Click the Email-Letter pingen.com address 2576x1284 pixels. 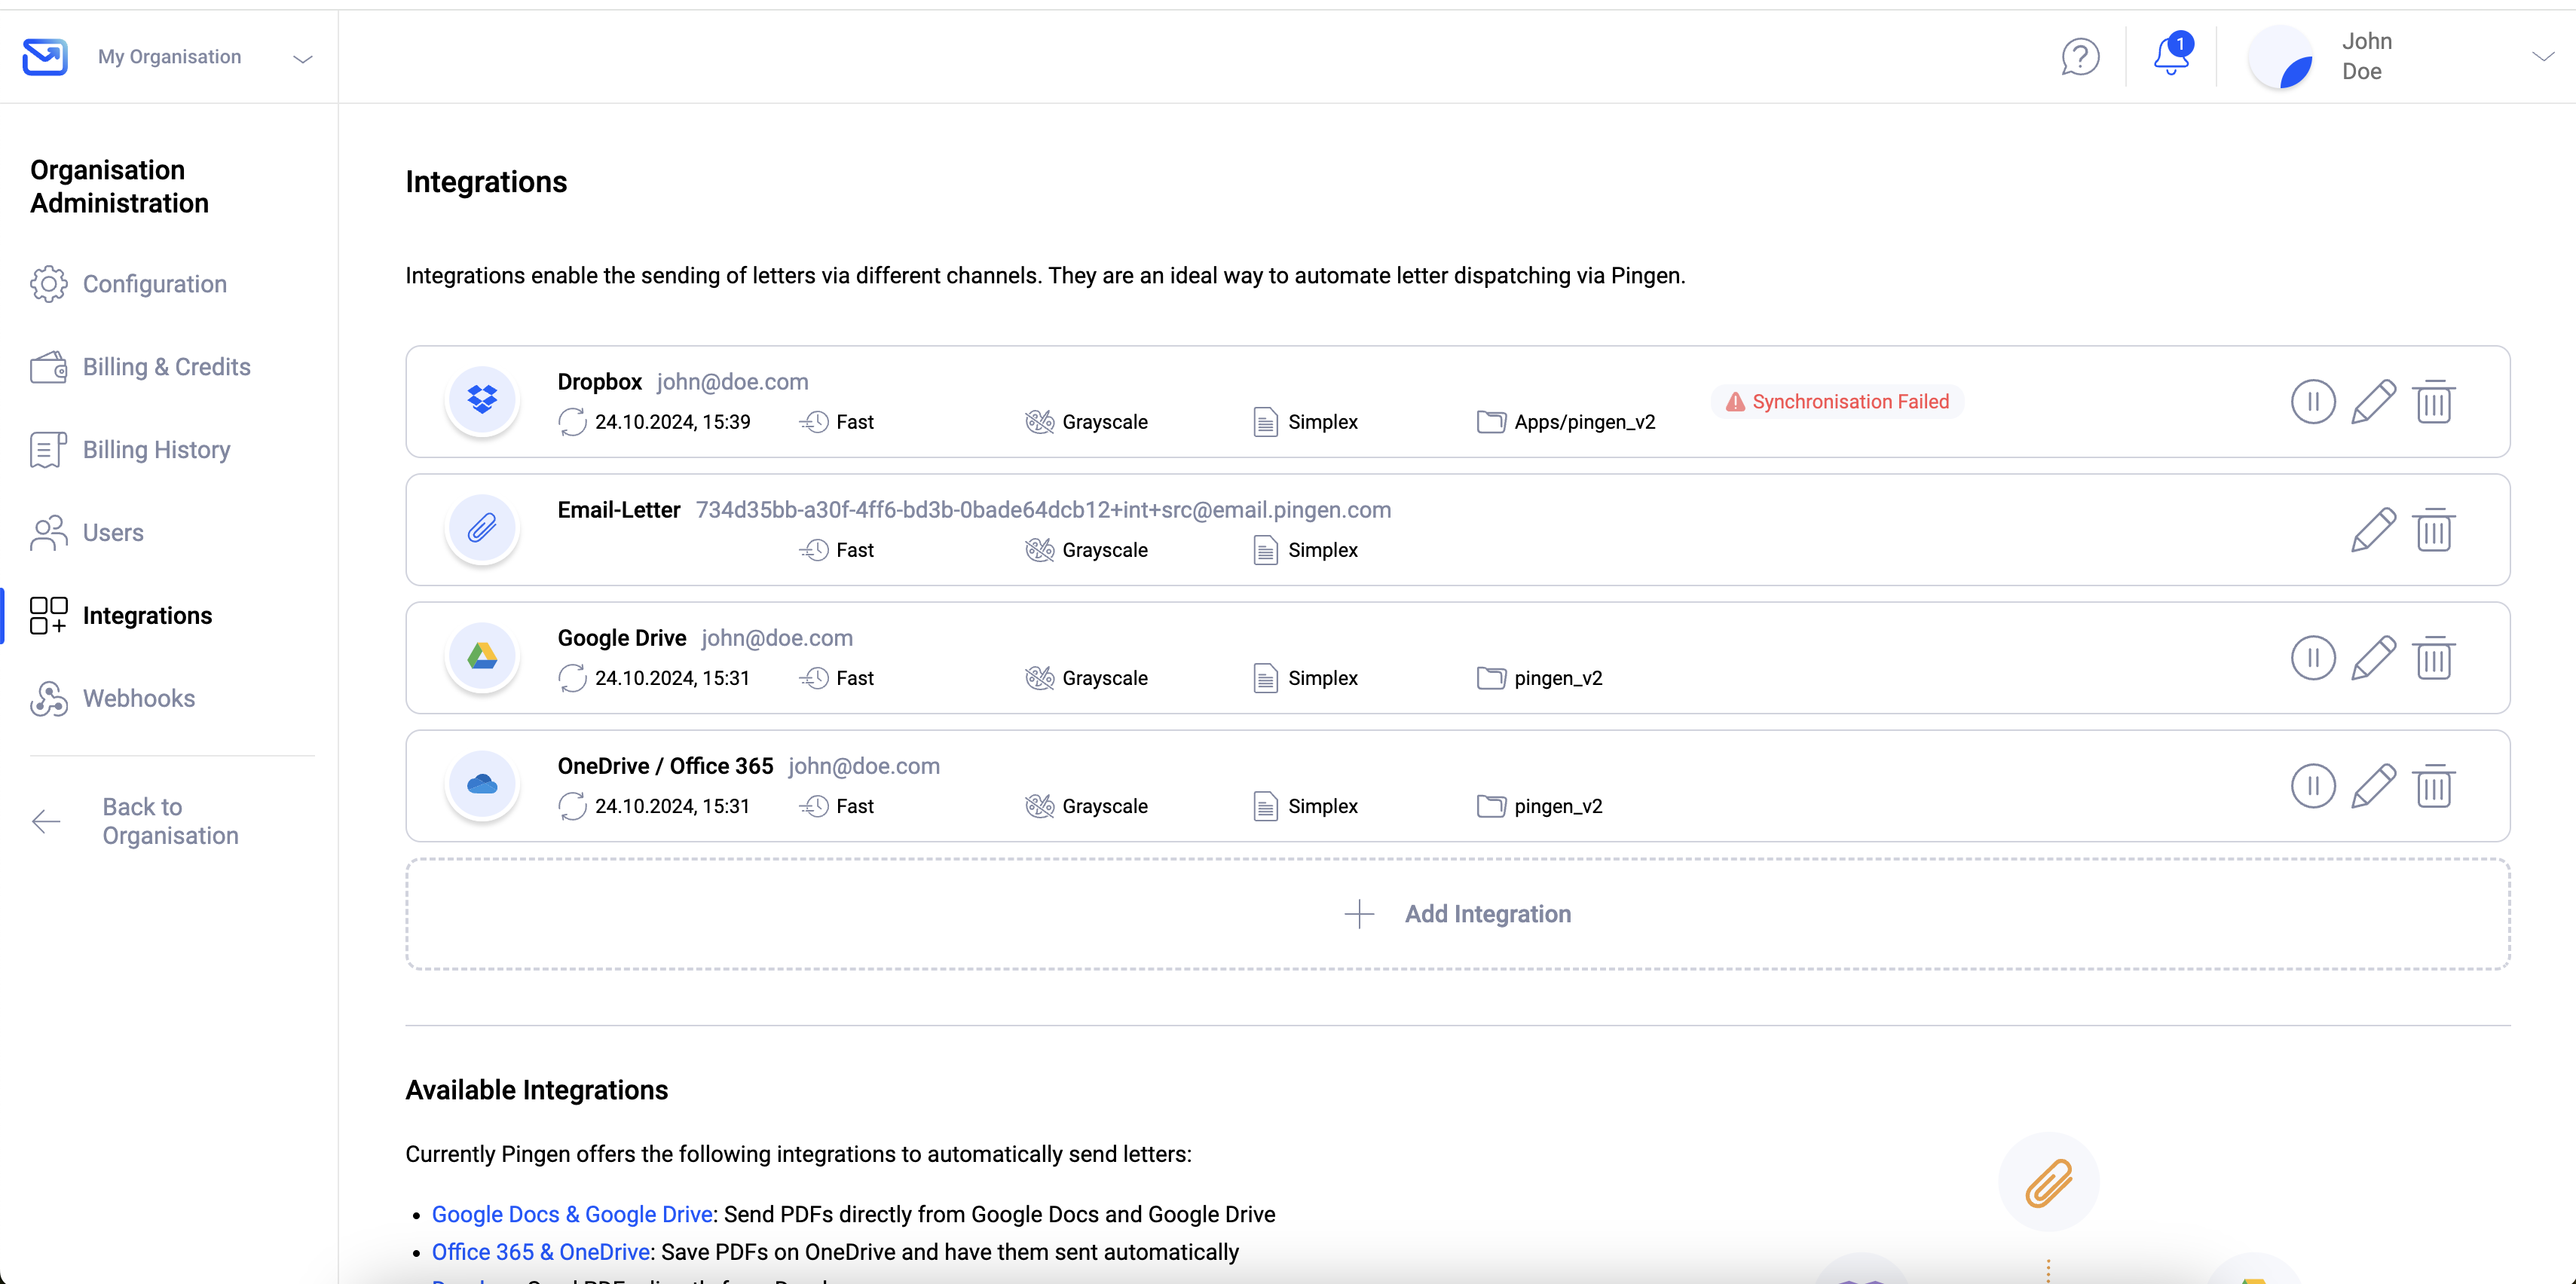pyautogui.click(x=1043, y=510)
